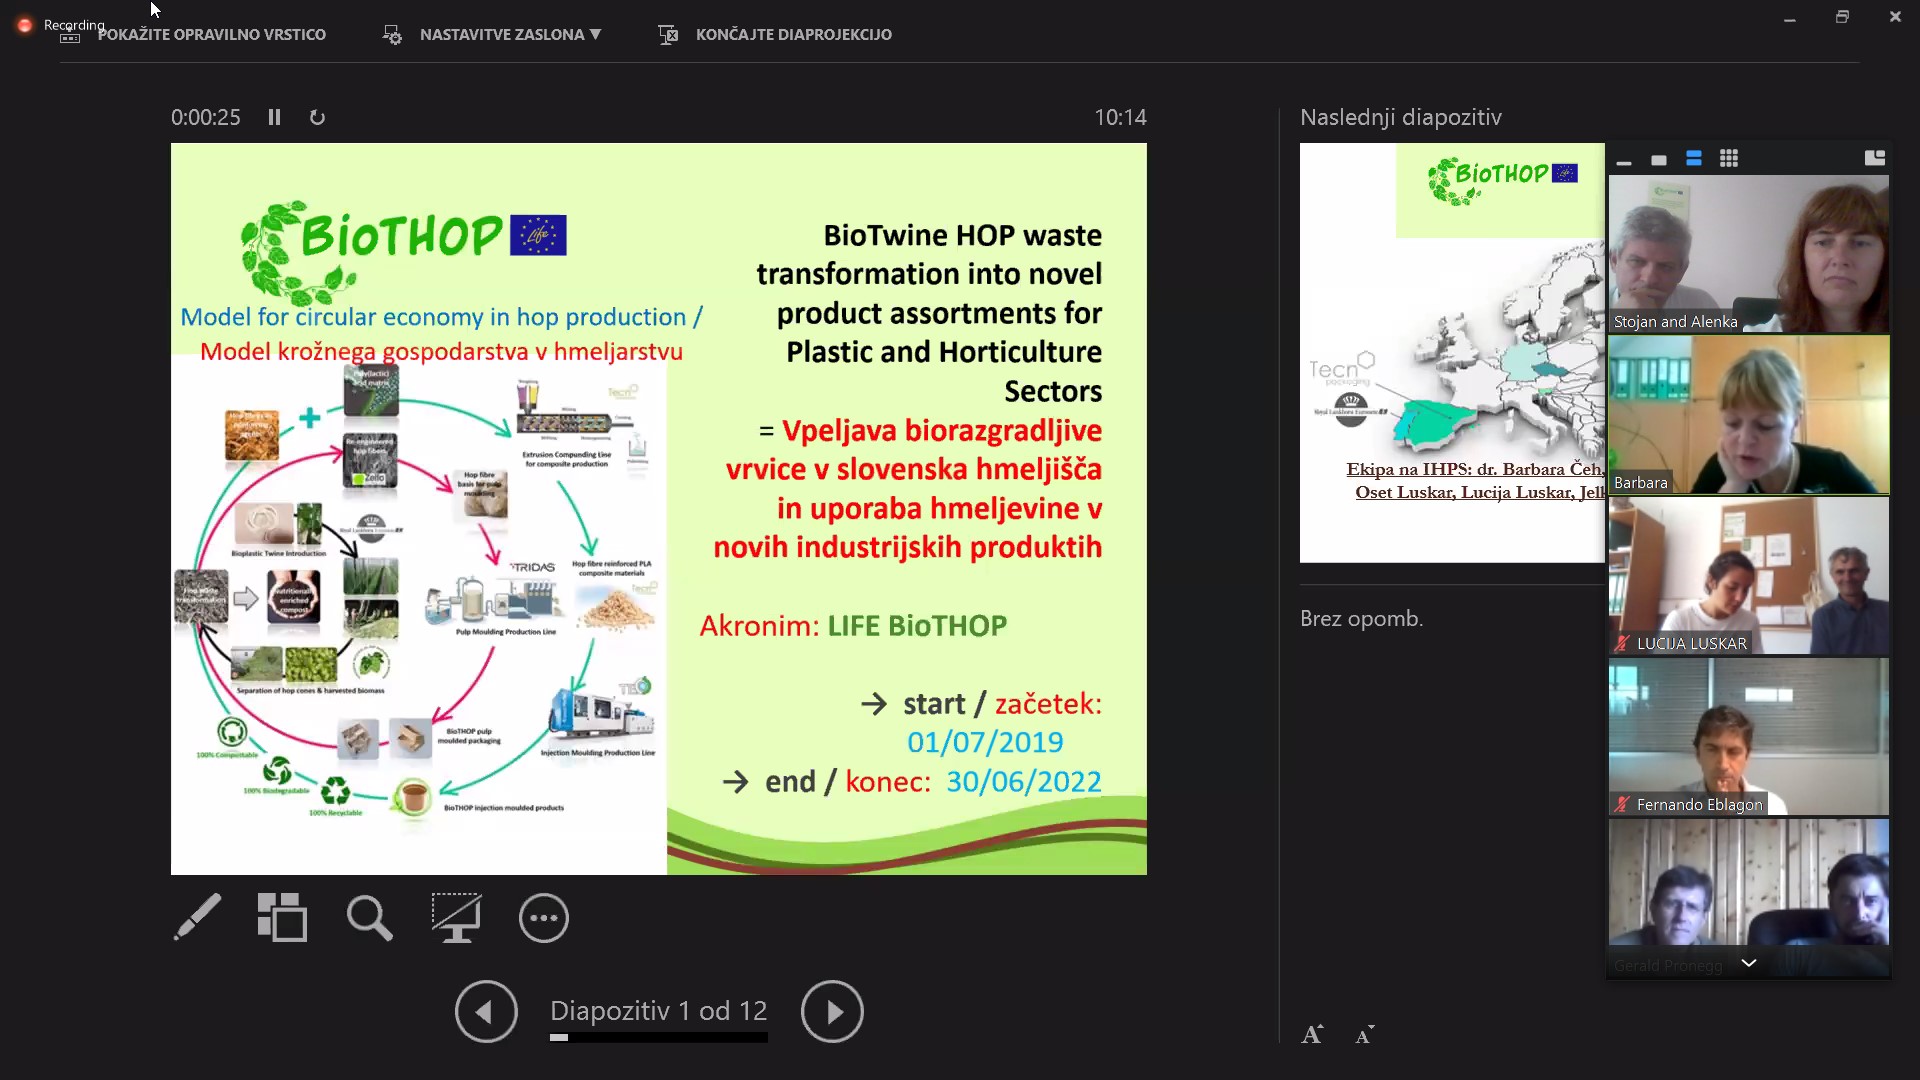
Task: Switch video panel to single speaker view
Action: click(1659, 159)
